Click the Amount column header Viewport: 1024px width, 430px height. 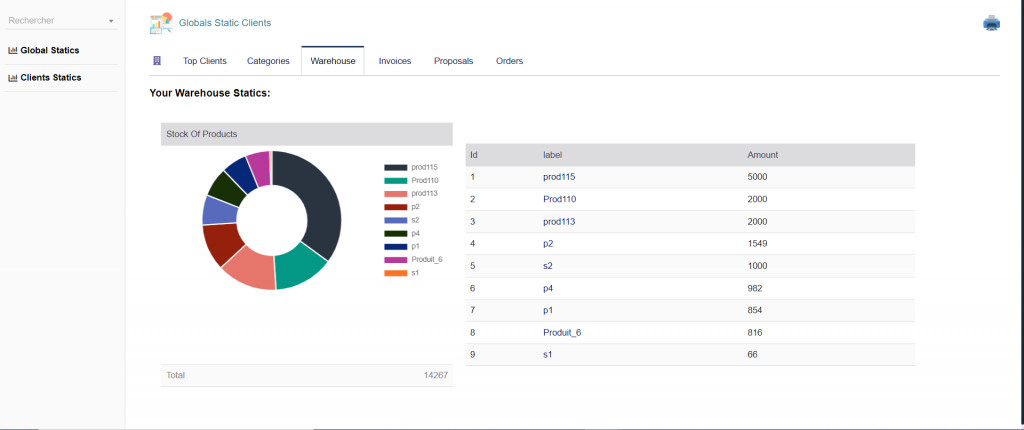click(x=763, y=155)
